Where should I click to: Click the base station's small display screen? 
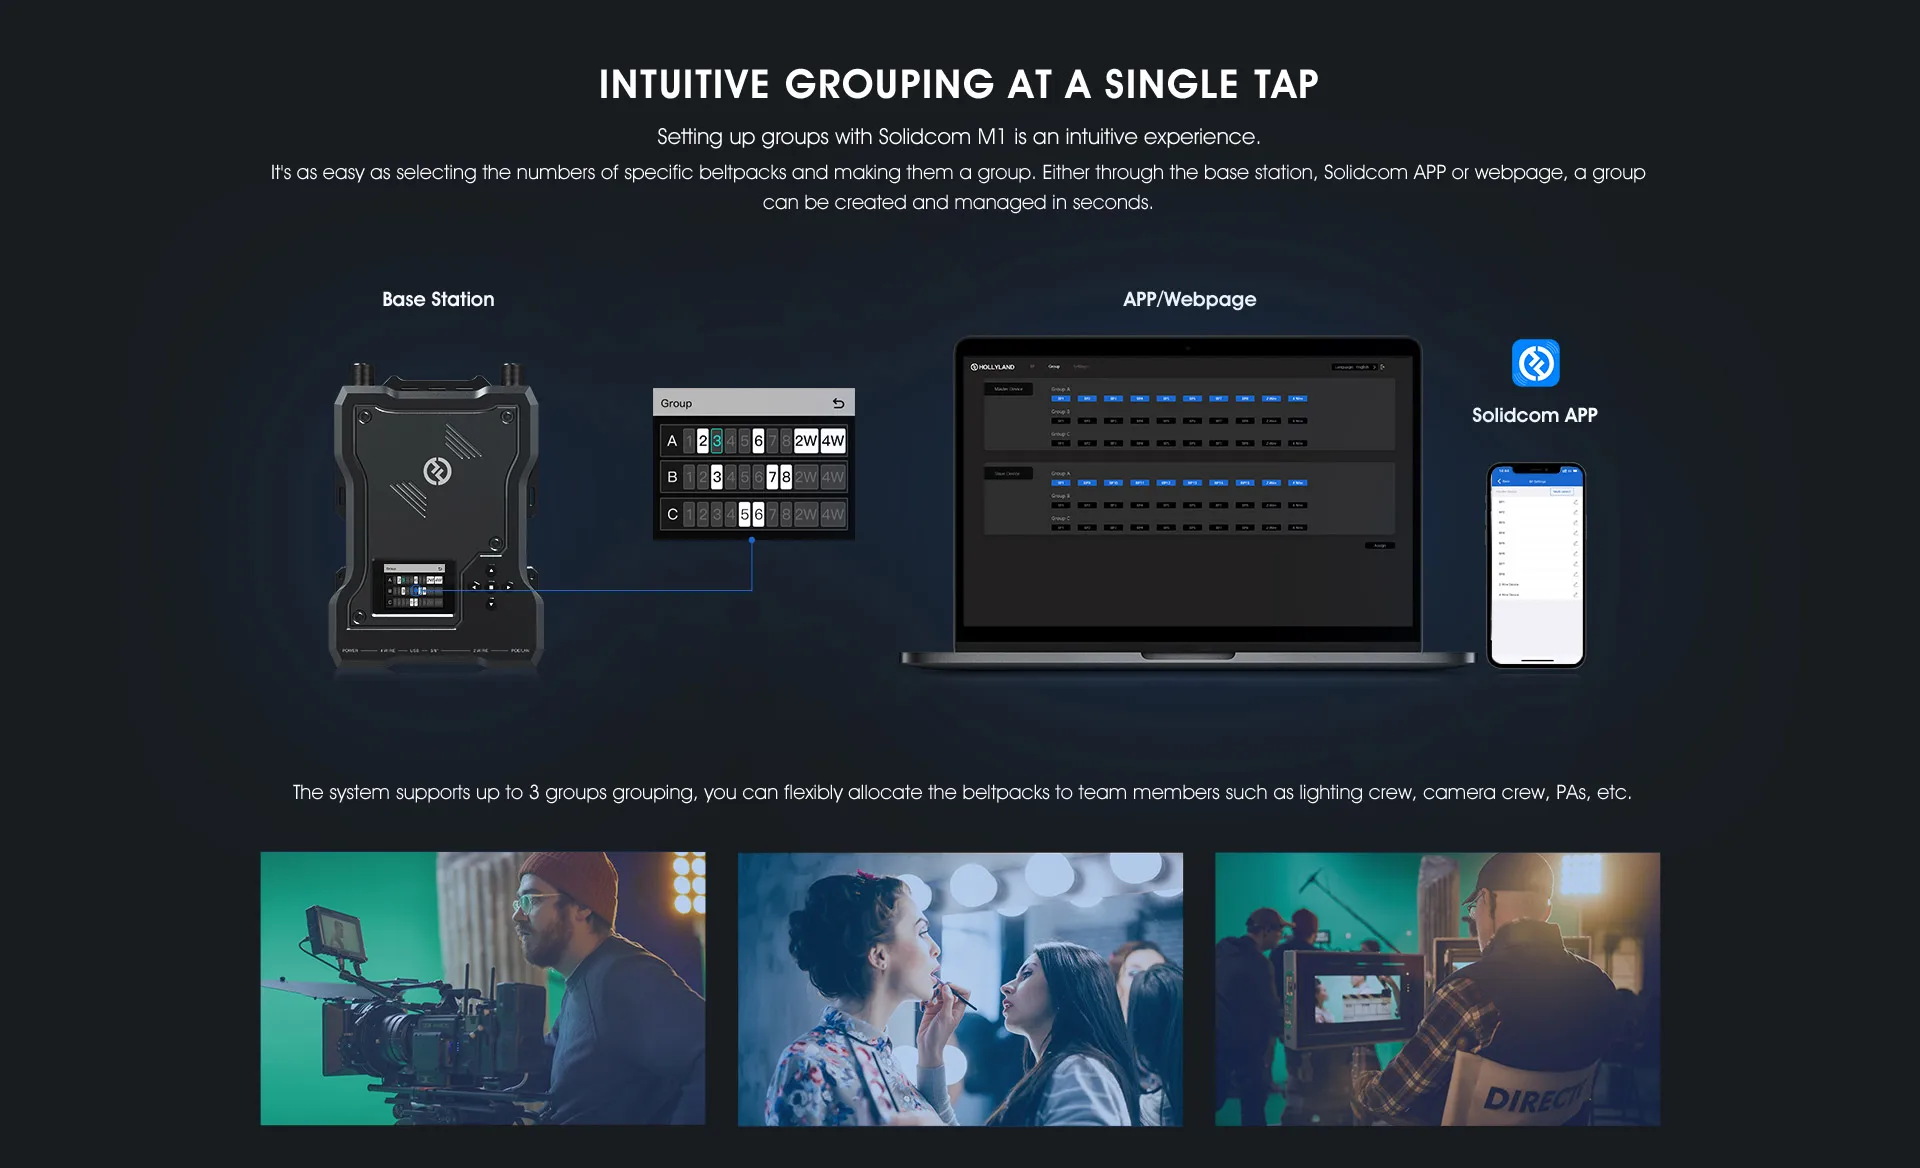[x=413, y=588]
